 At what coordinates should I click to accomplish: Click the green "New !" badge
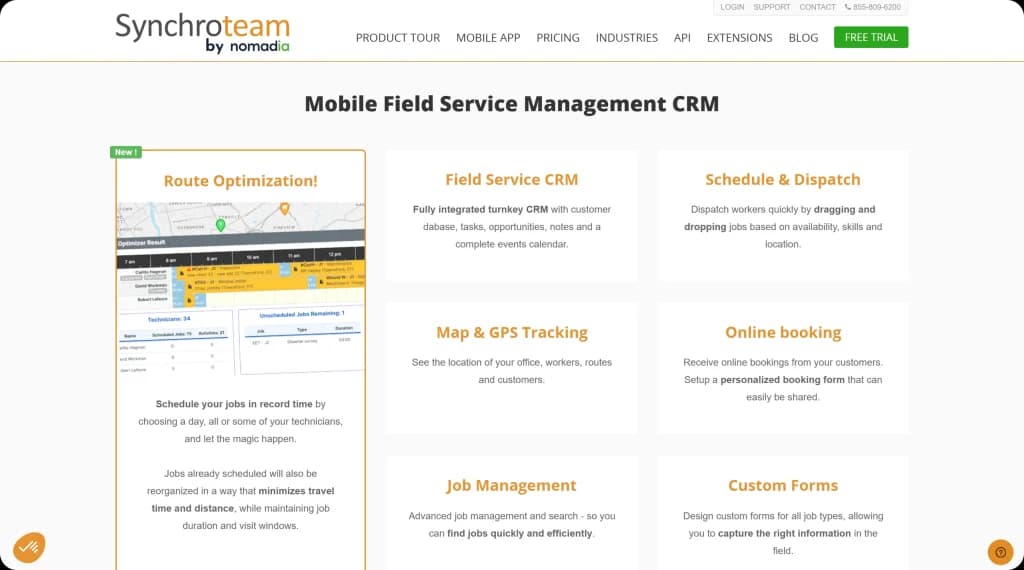pyautogui.click(x=126, y=152)
